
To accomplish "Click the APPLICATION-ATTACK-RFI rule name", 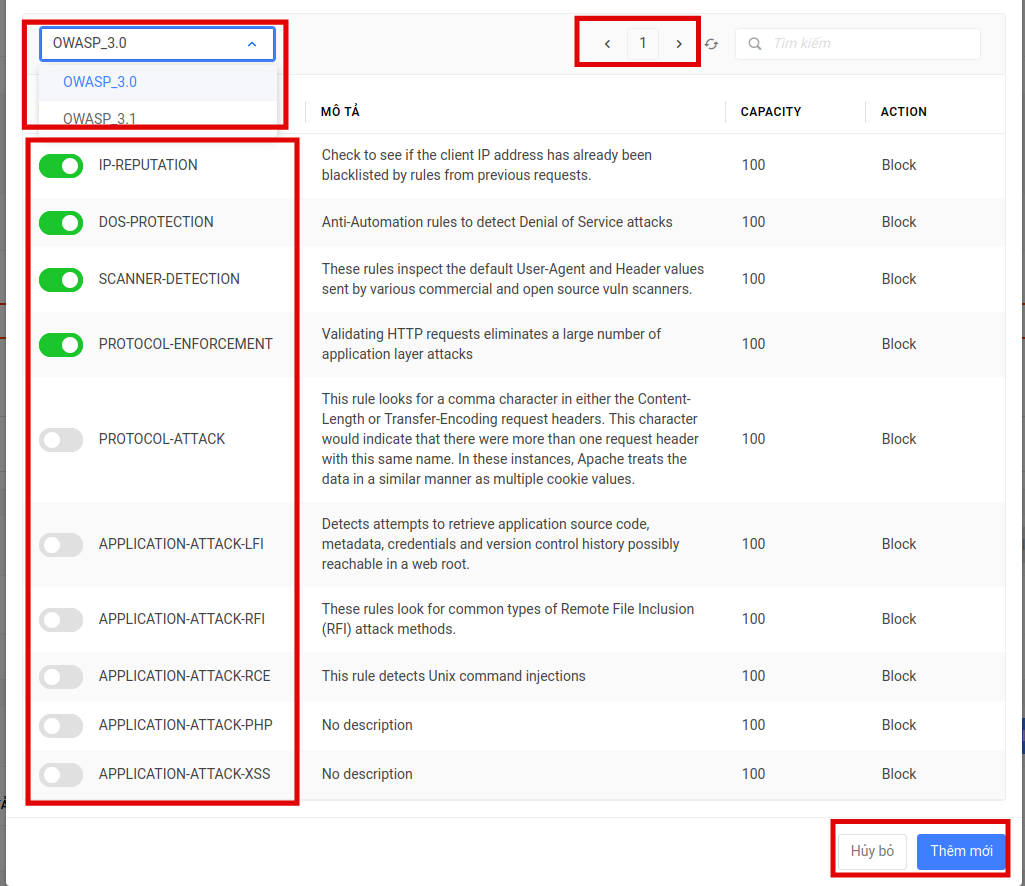I will 182,619.
